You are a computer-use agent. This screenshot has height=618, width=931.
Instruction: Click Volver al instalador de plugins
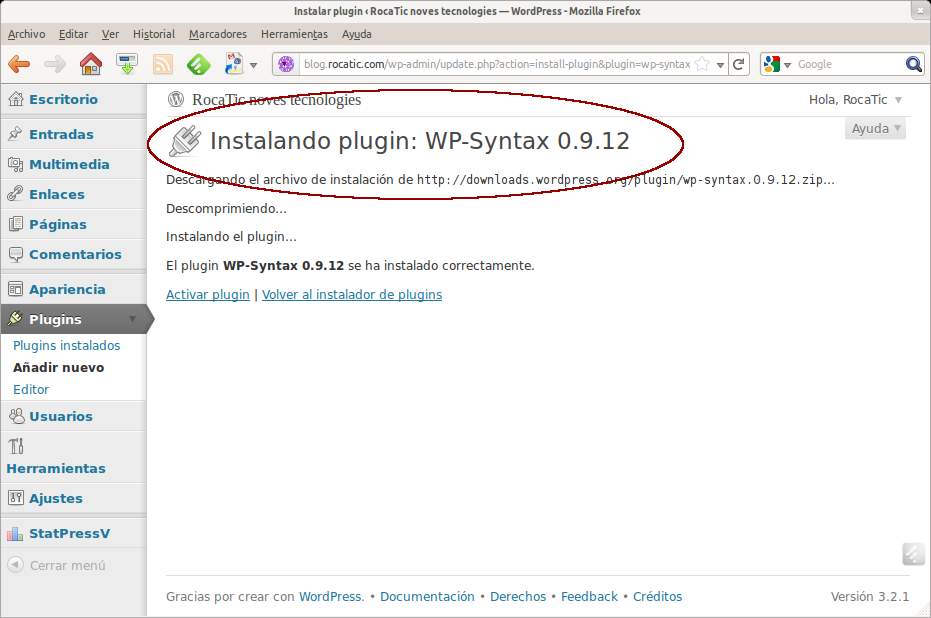point(352,294)
